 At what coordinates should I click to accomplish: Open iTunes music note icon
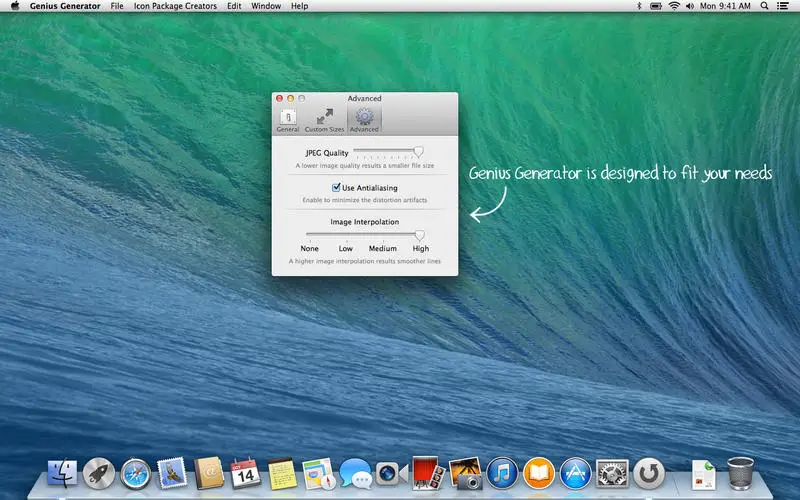point(502,473)
